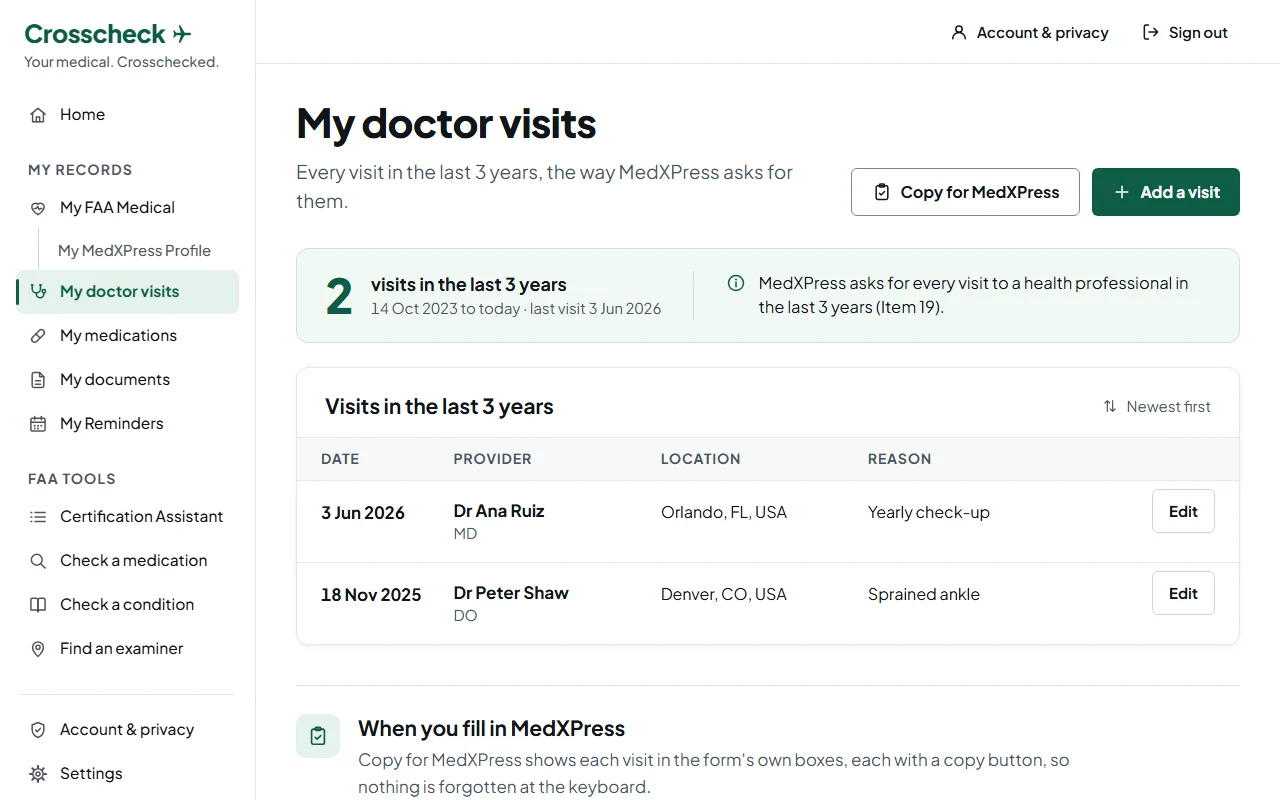Open My Reminders page
This screenshot has height=800, width=1280.
point(127,424)
